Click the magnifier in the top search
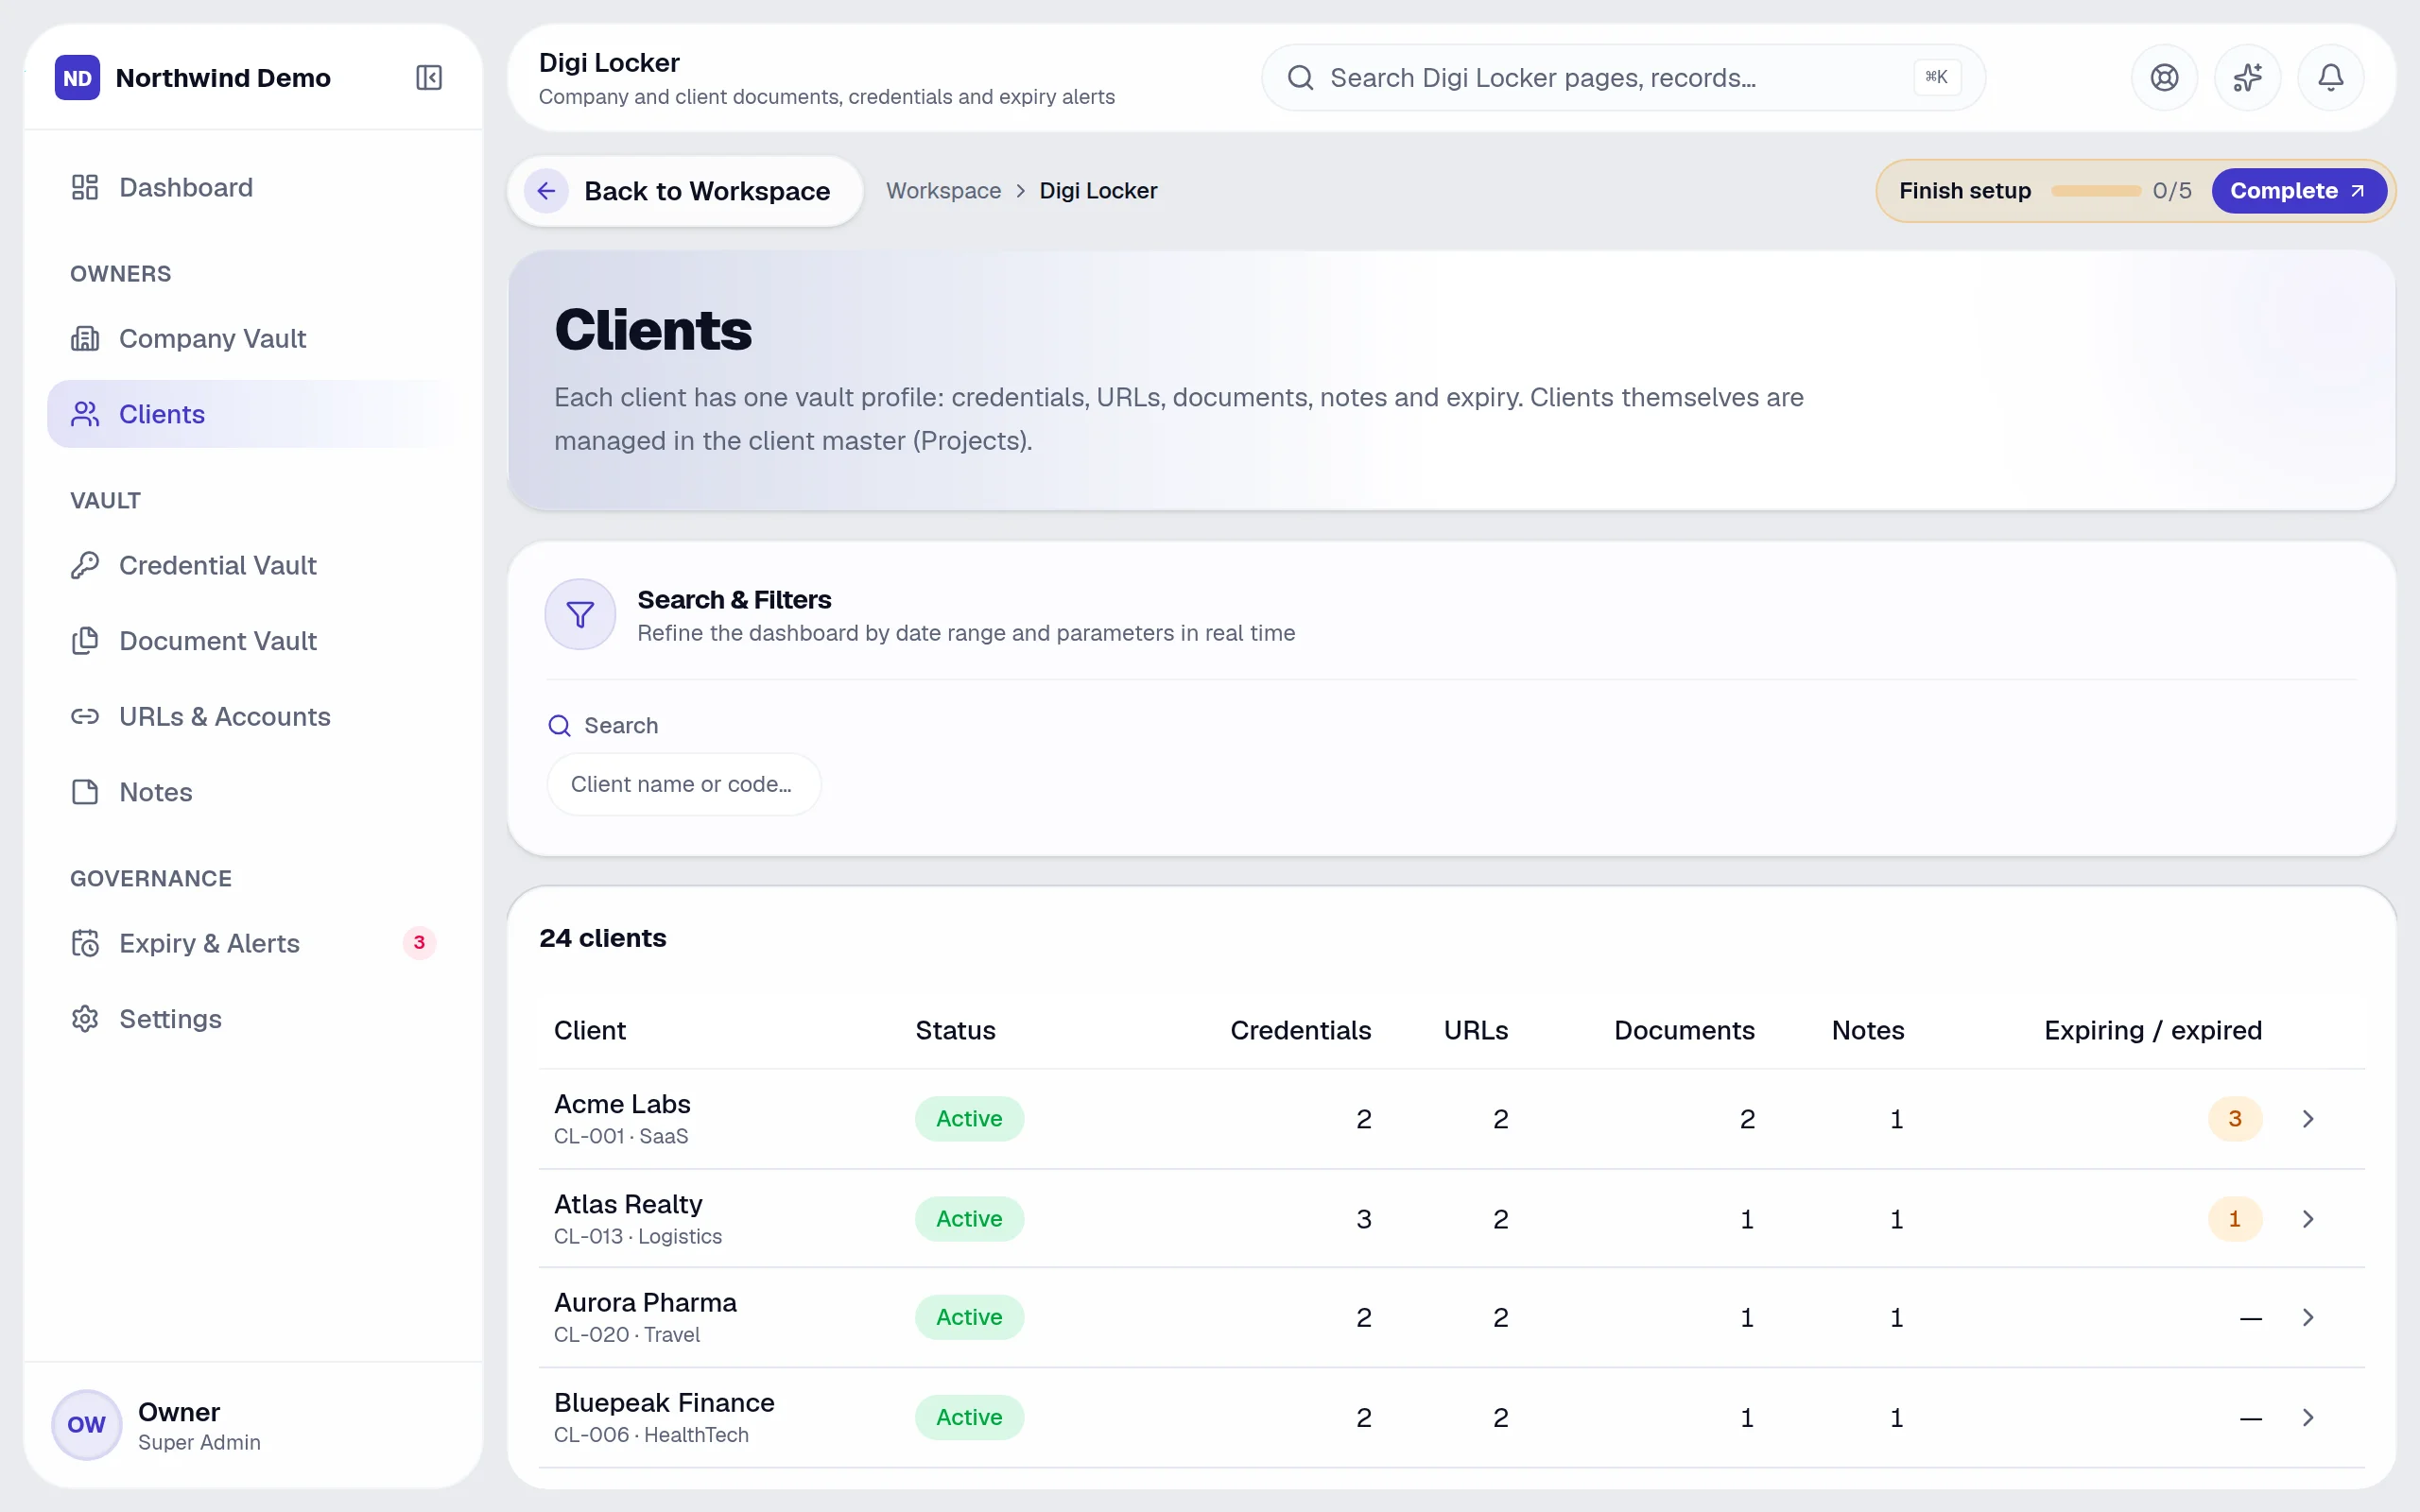The width and height of the screenshot is (2420, 1512). tap(1300, 77)
